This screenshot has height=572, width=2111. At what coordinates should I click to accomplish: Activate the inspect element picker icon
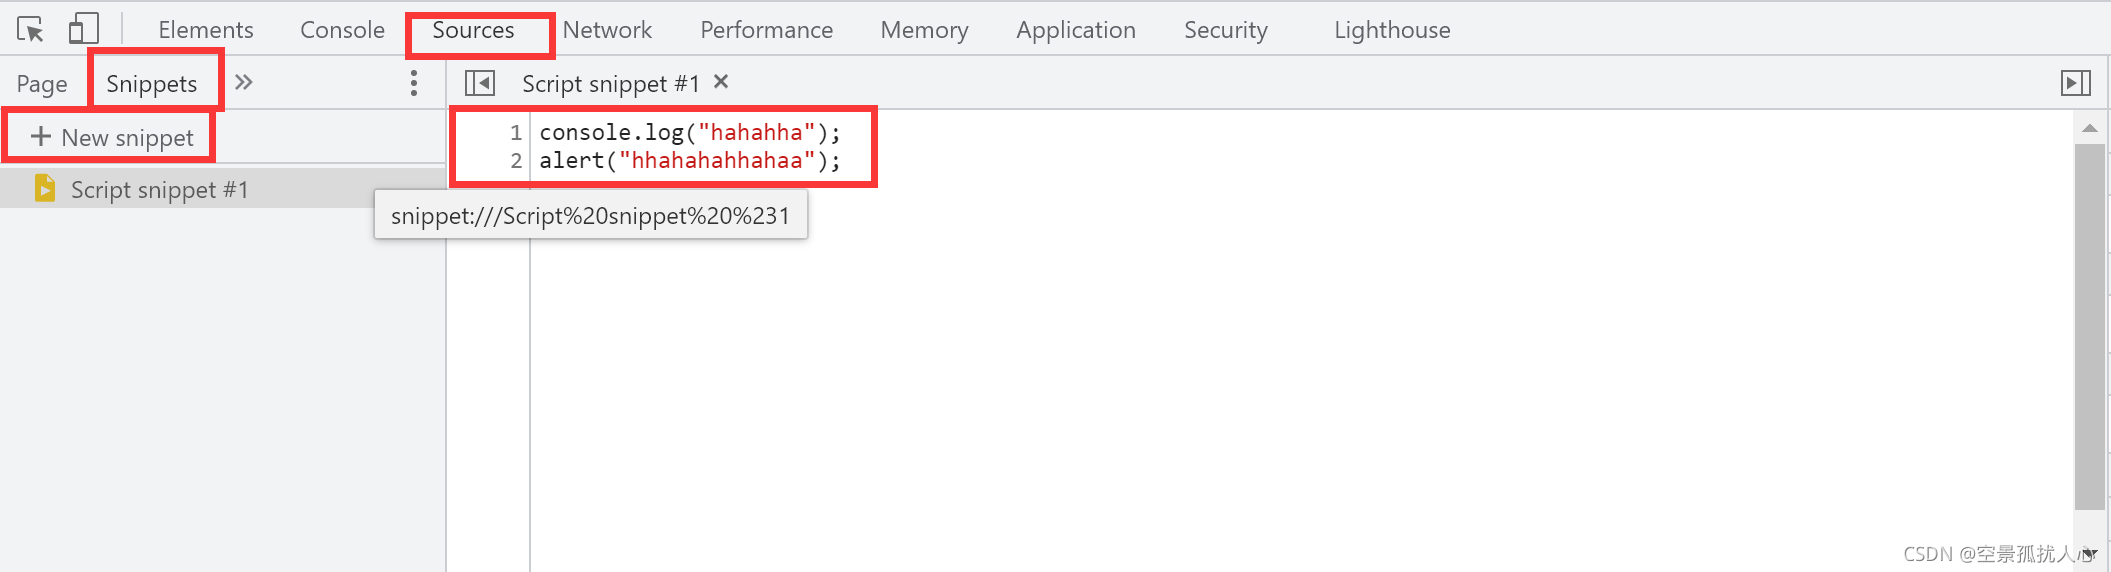30,30
